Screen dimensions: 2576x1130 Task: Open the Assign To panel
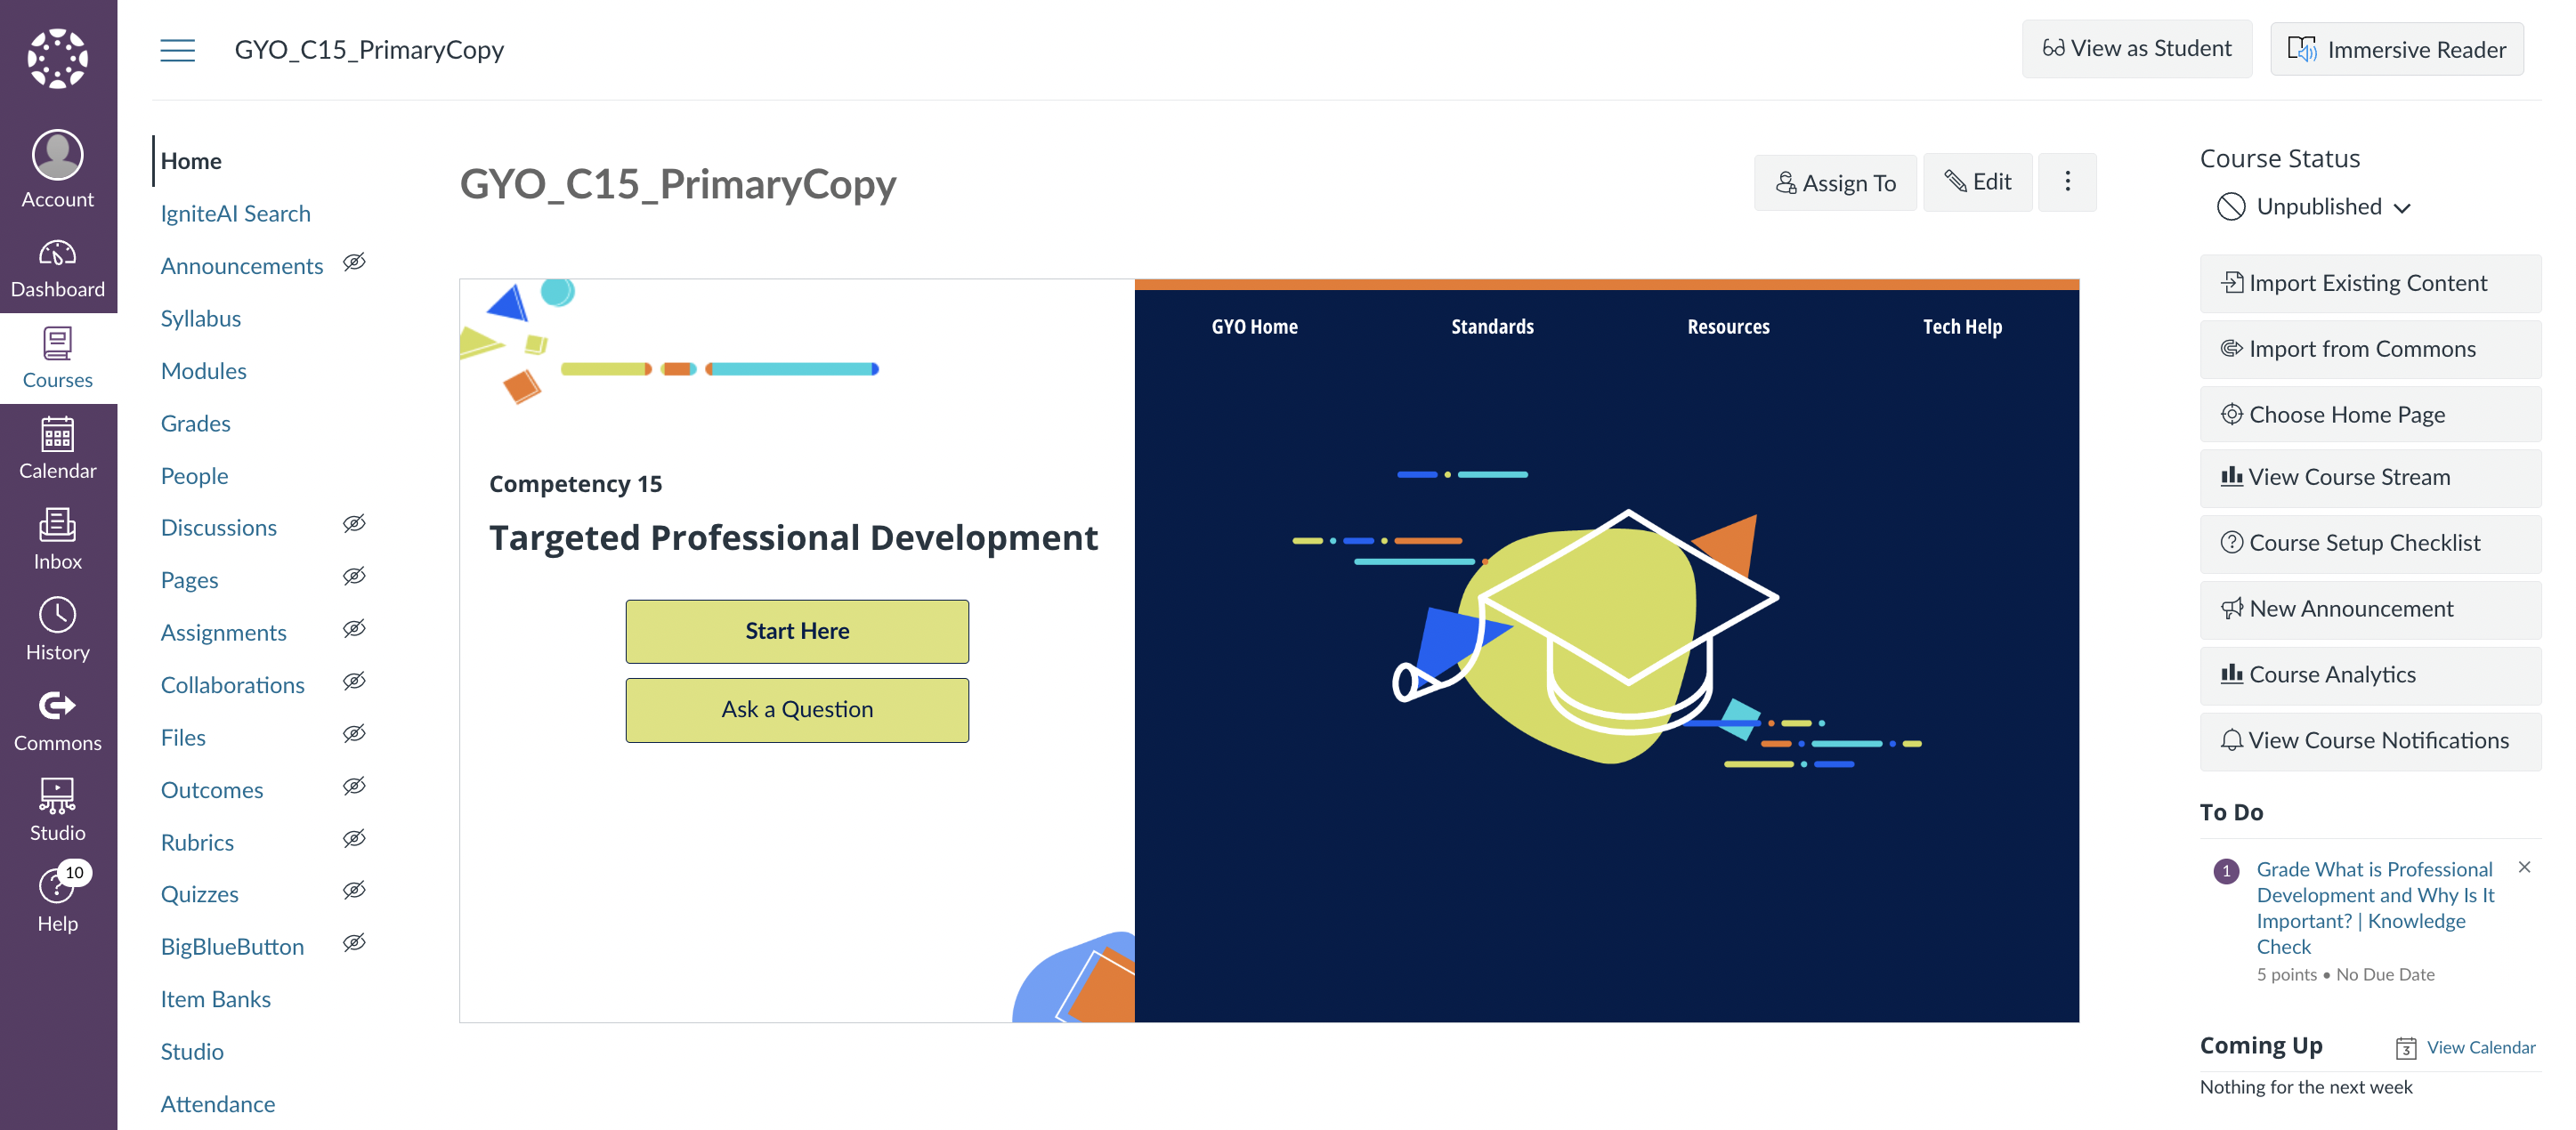(1835, 183)
